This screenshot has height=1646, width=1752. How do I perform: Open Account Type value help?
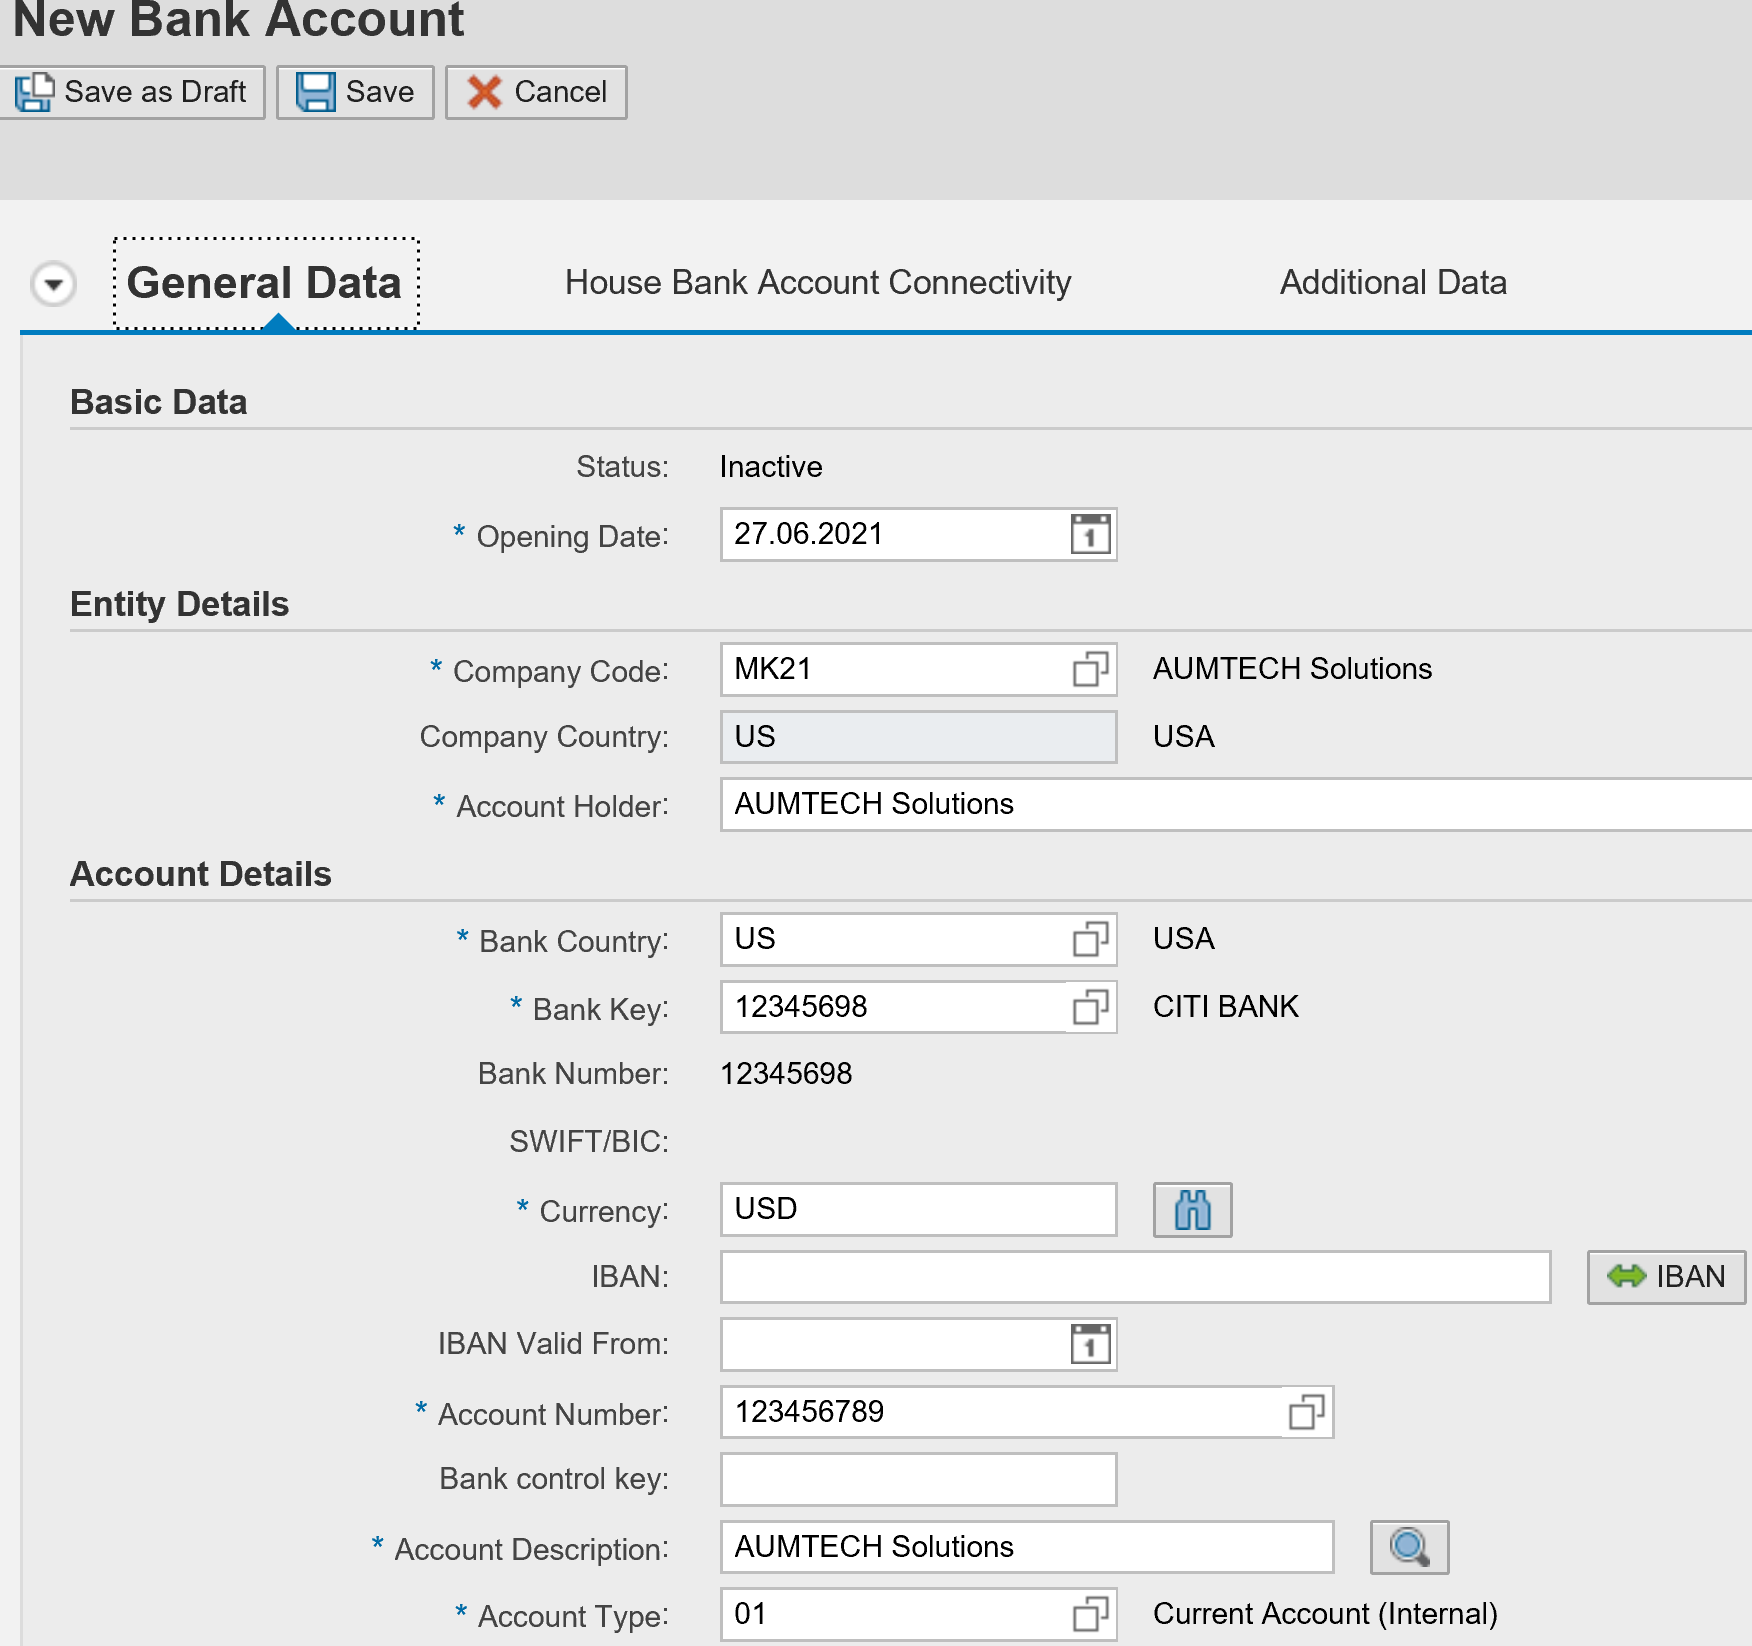point(1090,1614)
